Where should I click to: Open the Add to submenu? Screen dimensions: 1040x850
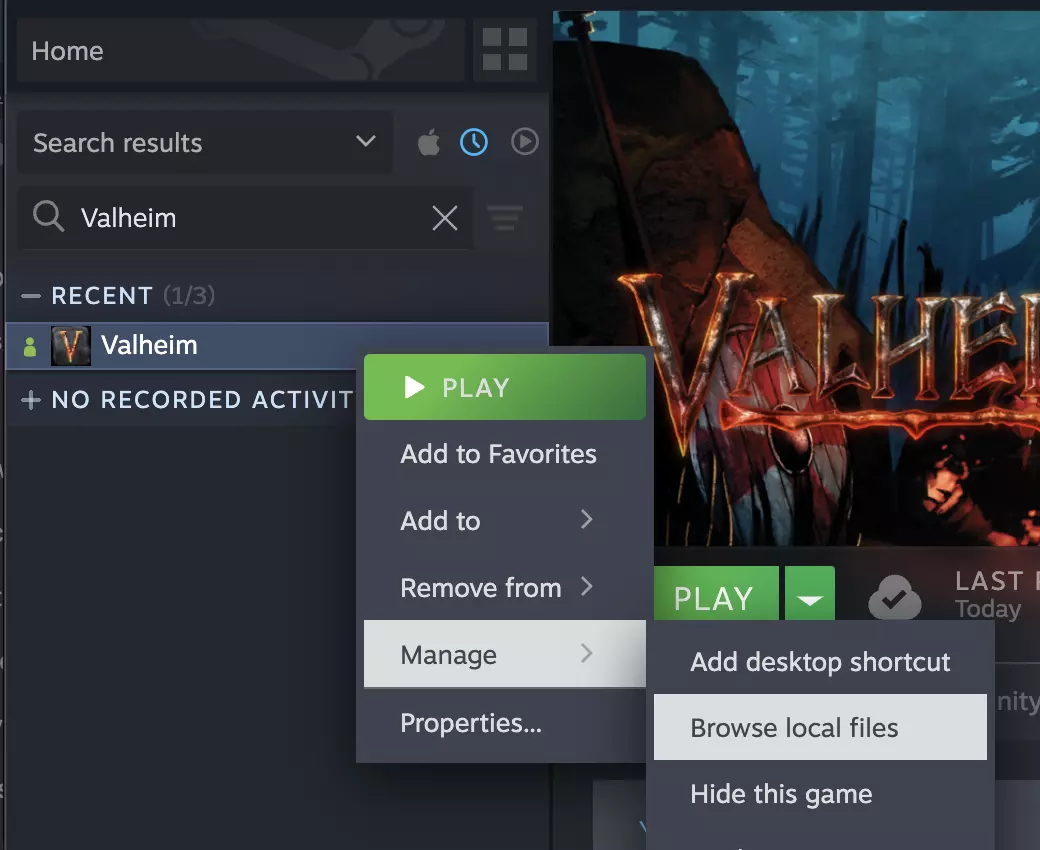(505, 520)
